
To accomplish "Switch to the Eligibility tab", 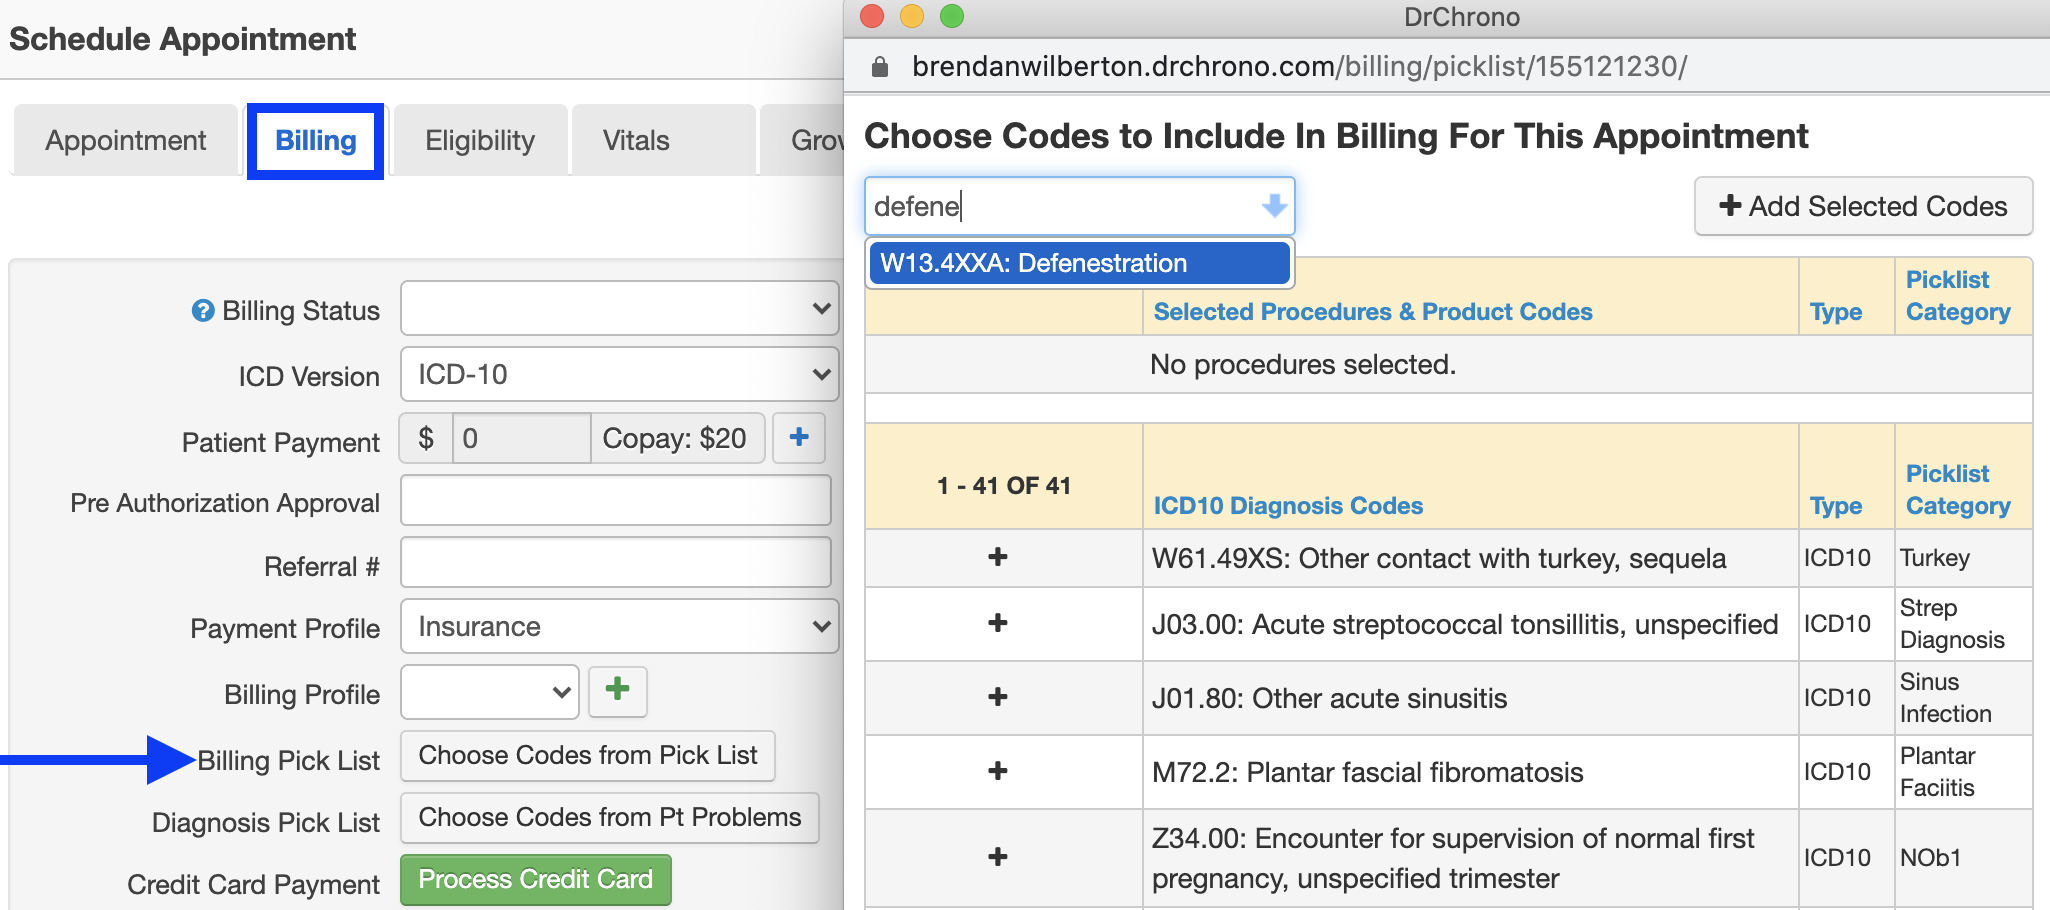I will [x=480, y=140].
